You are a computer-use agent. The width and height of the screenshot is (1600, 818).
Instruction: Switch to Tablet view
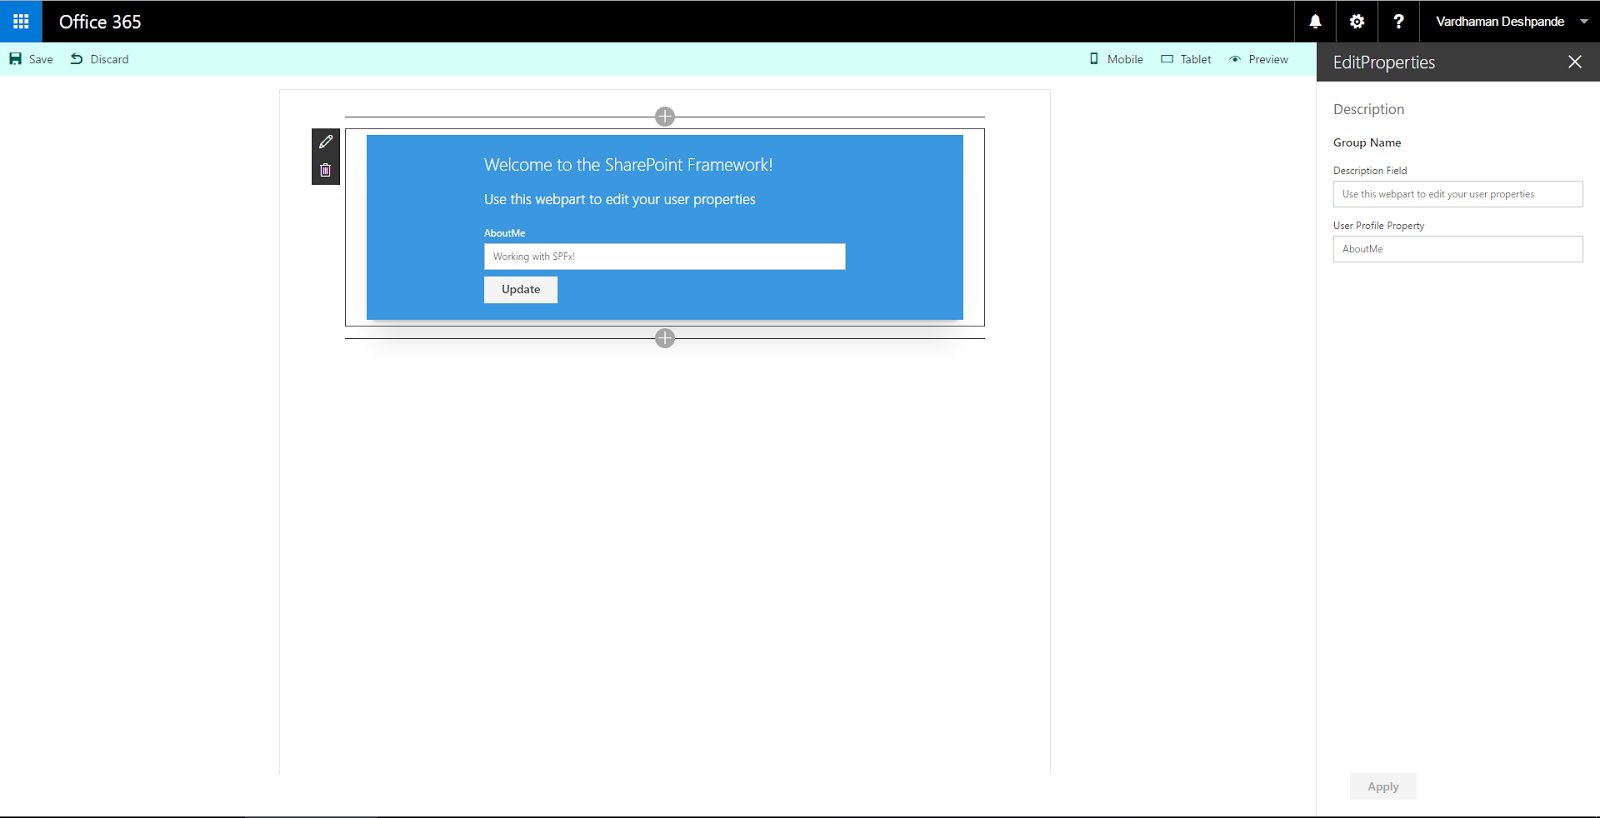1186,59
